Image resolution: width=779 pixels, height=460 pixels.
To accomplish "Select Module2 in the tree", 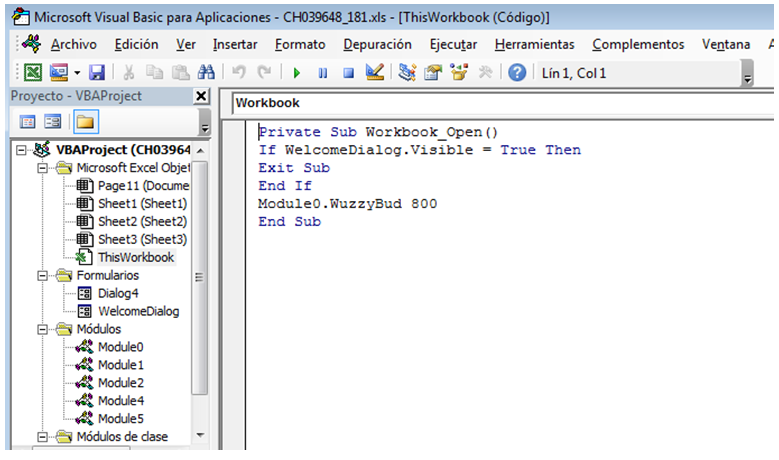I will pos(121,383).
